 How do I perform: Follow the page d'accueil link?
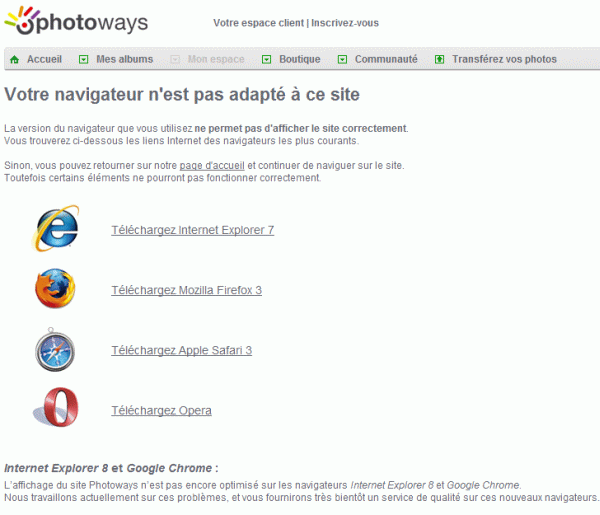[212, 166]
